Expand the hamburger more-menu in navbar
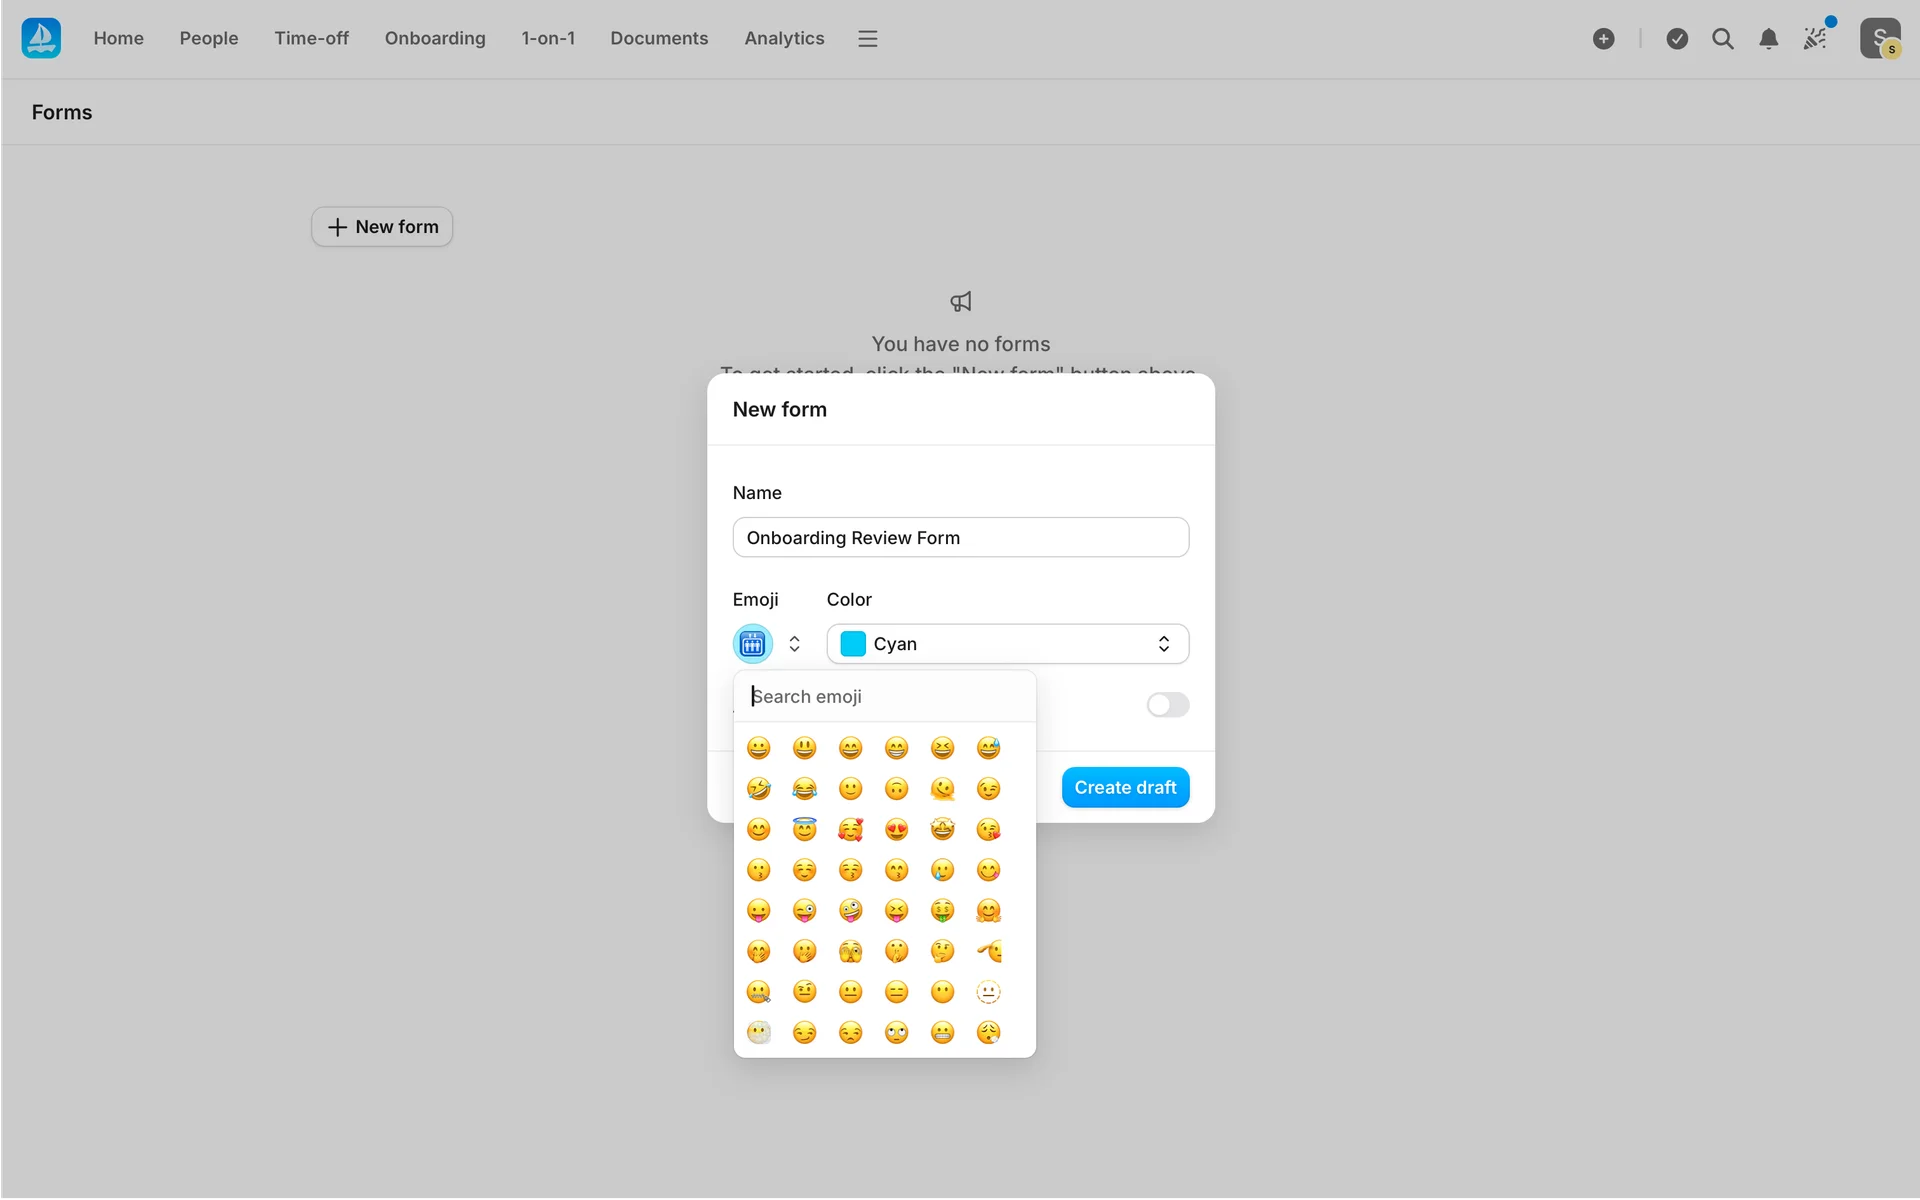Viewport: 1920px width, 1200px height. pos(867,38)
